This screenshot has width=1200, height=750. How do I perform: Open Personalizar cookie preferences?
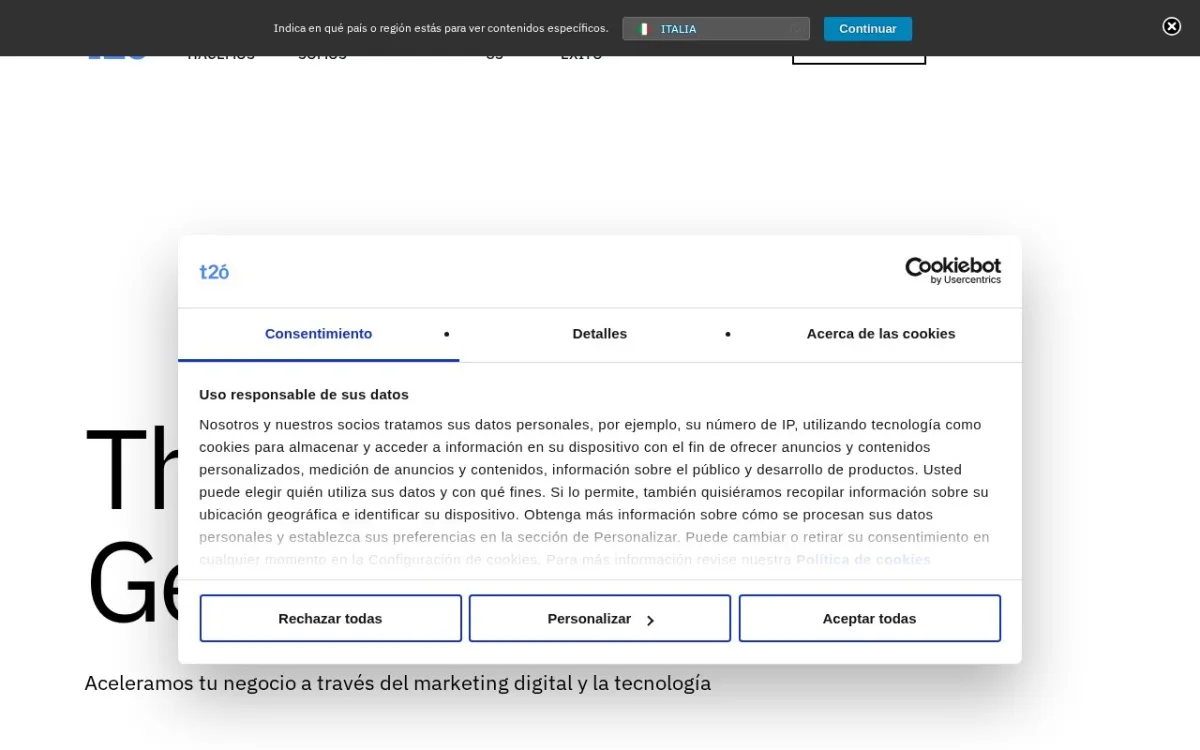600,618
